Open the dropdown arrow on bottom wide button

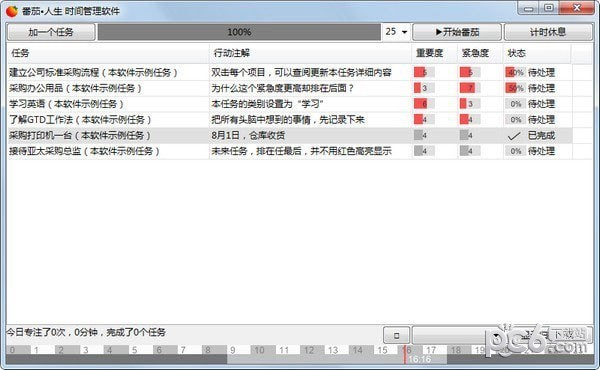tap(496, 336)
